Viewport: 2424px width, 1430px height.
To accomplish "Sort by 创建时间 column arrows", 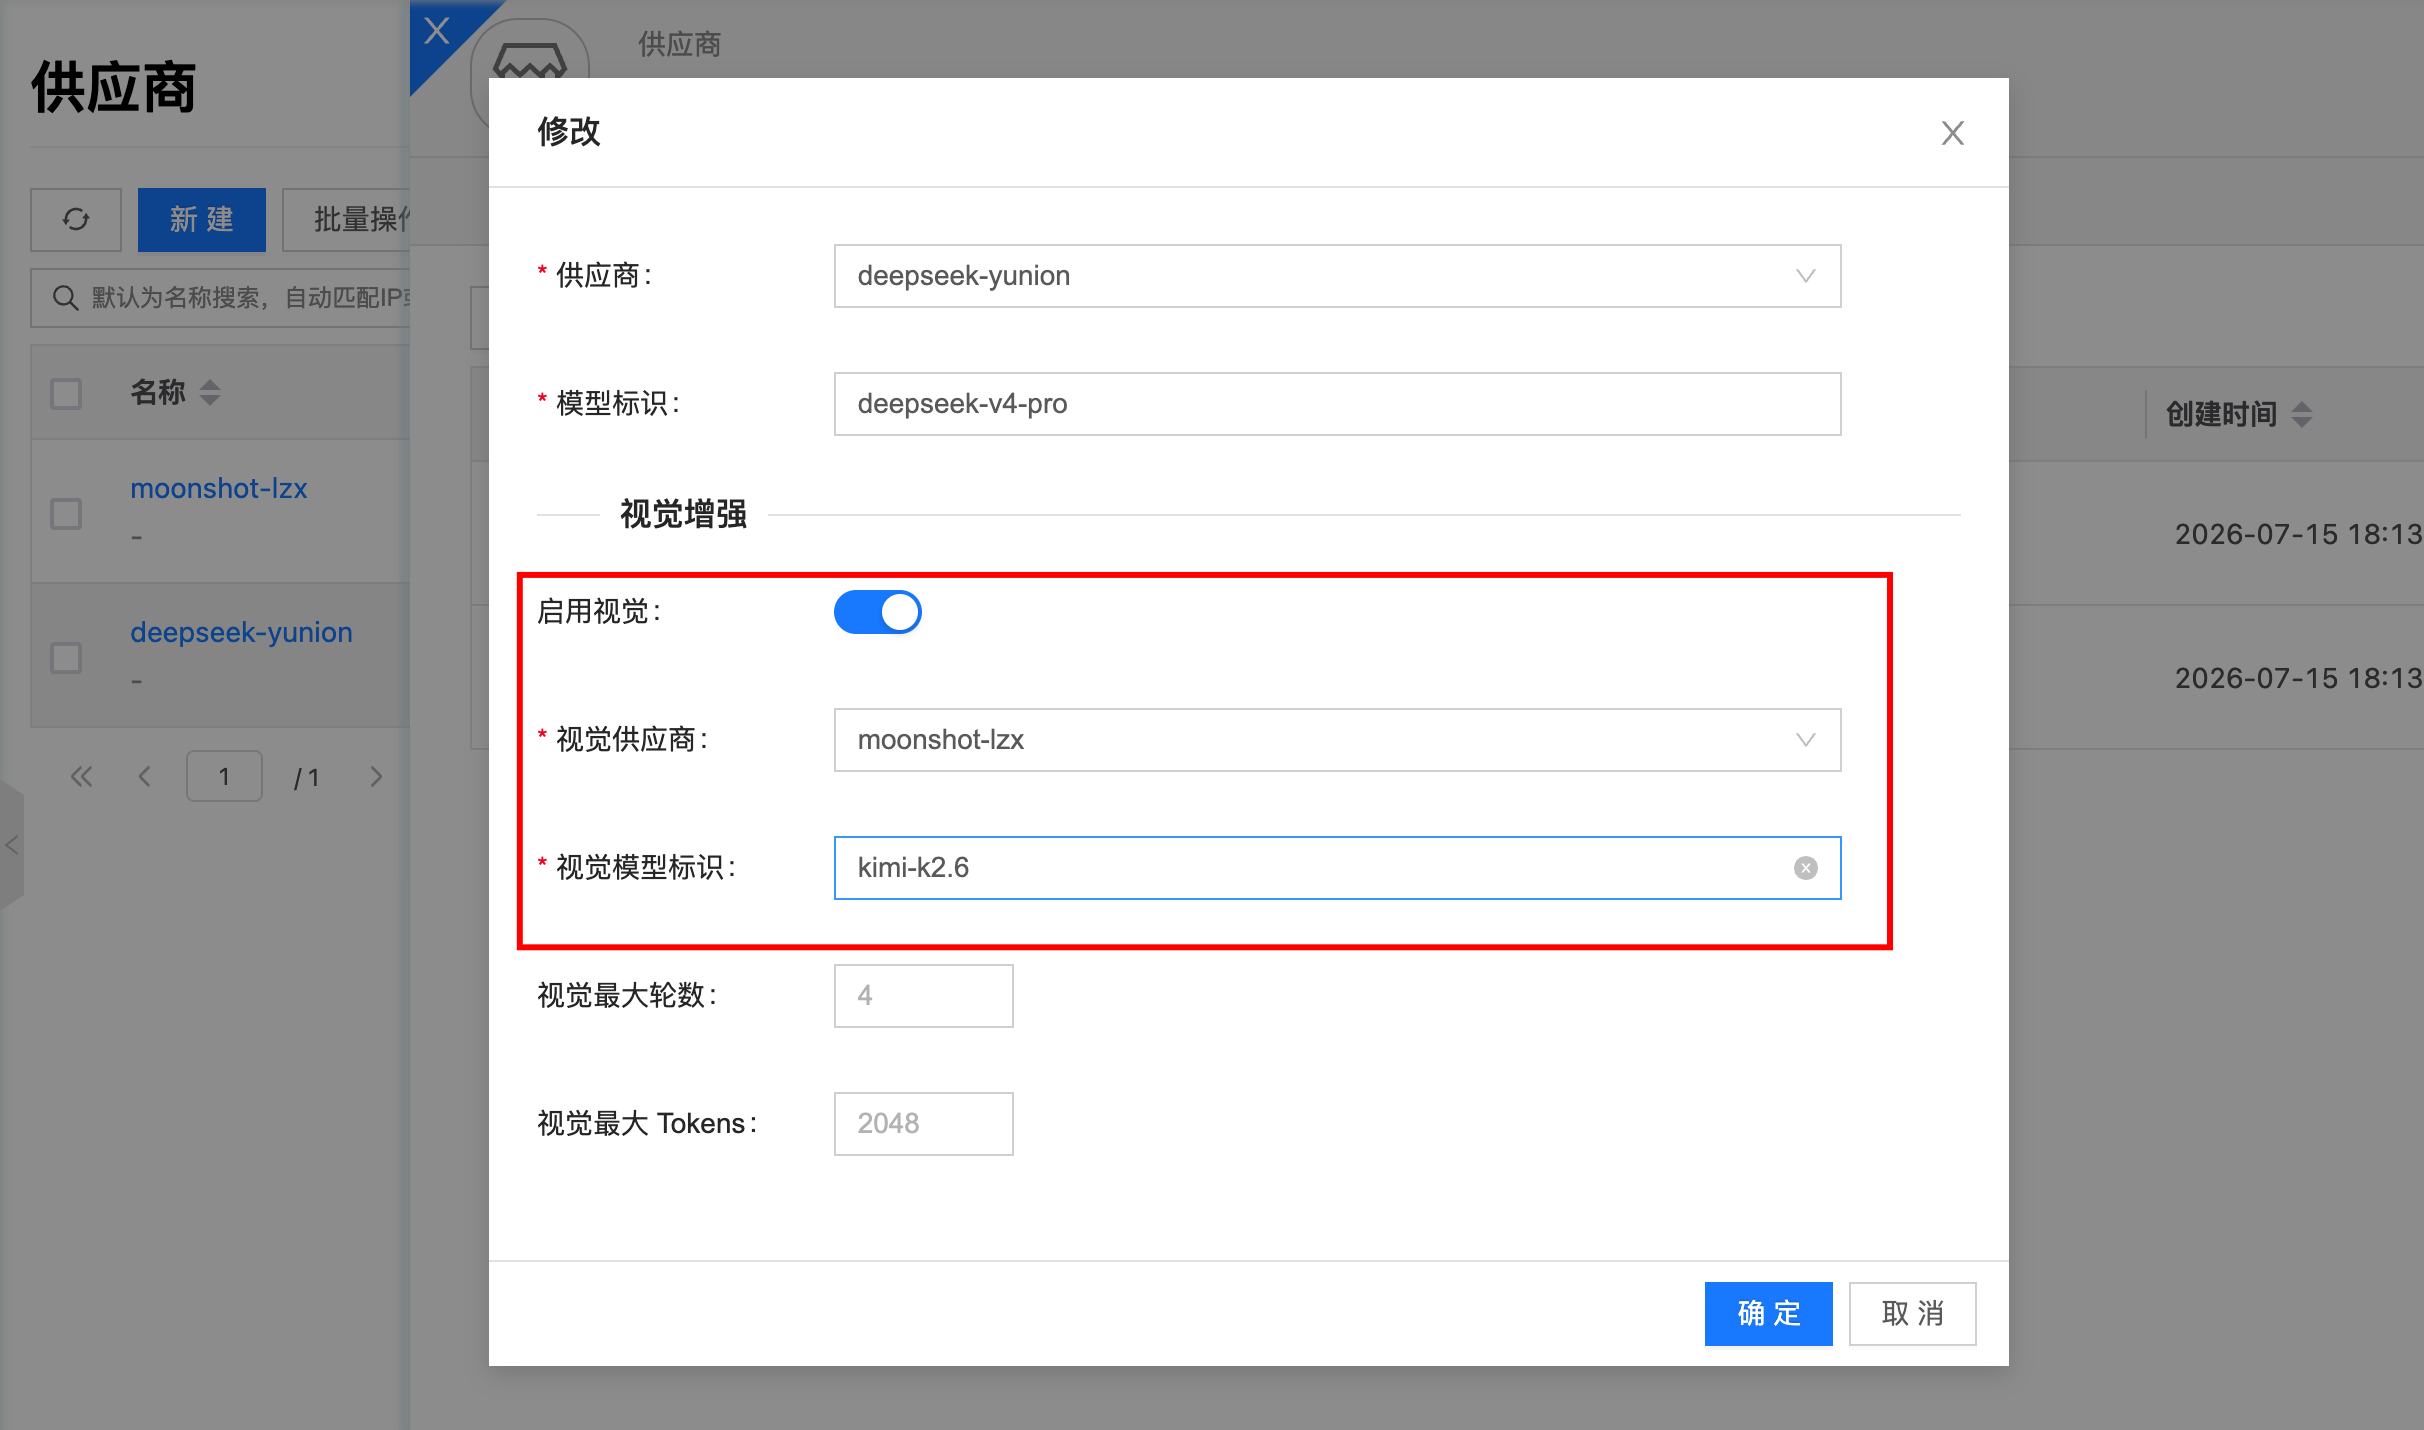I will coord(2302,414).
